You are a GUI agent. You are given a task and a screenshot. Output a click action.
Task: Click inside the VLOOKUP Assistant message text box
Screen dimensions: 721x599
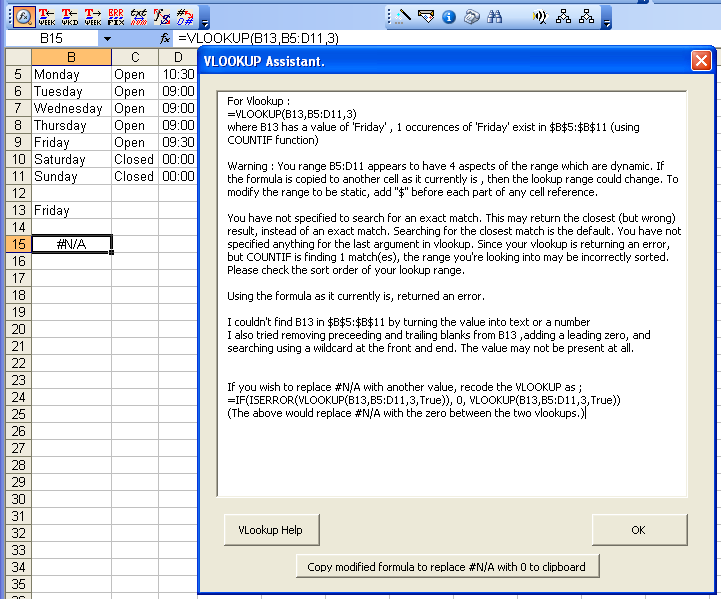452,294
